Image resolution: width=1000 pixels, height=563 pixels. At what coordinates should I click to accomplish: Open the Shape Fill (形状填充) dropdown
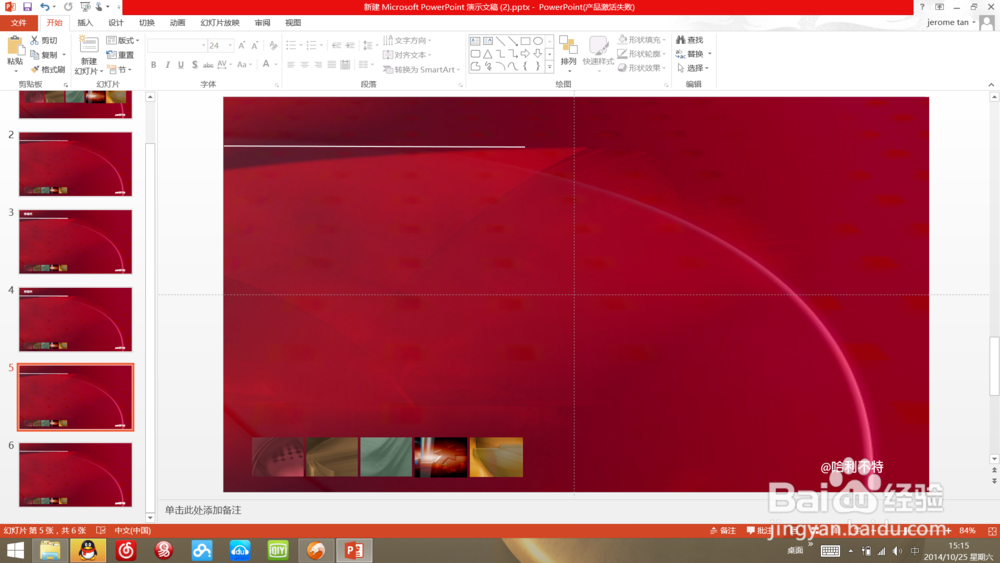point(642,40)
